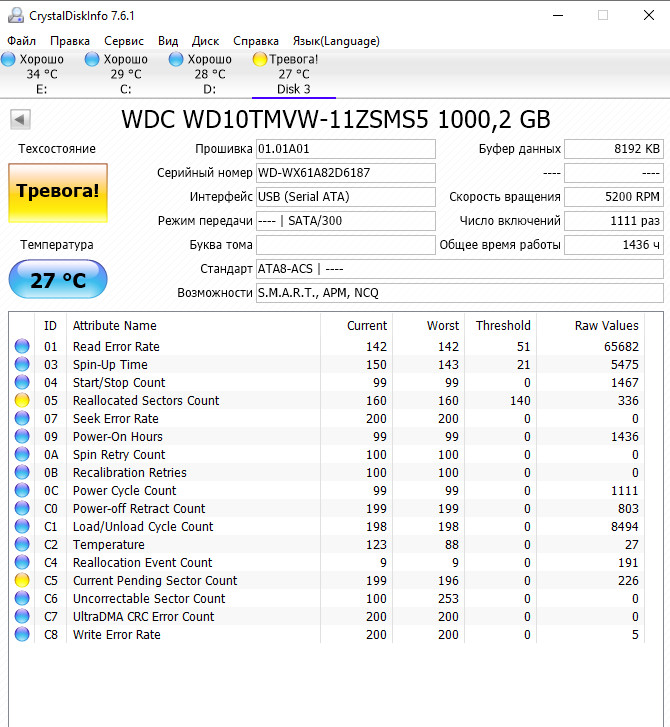Image resolution: width=670 pixels, height=727 pixels.
Task: Click status orb for Reallocation Event Count
Action: 22,562
